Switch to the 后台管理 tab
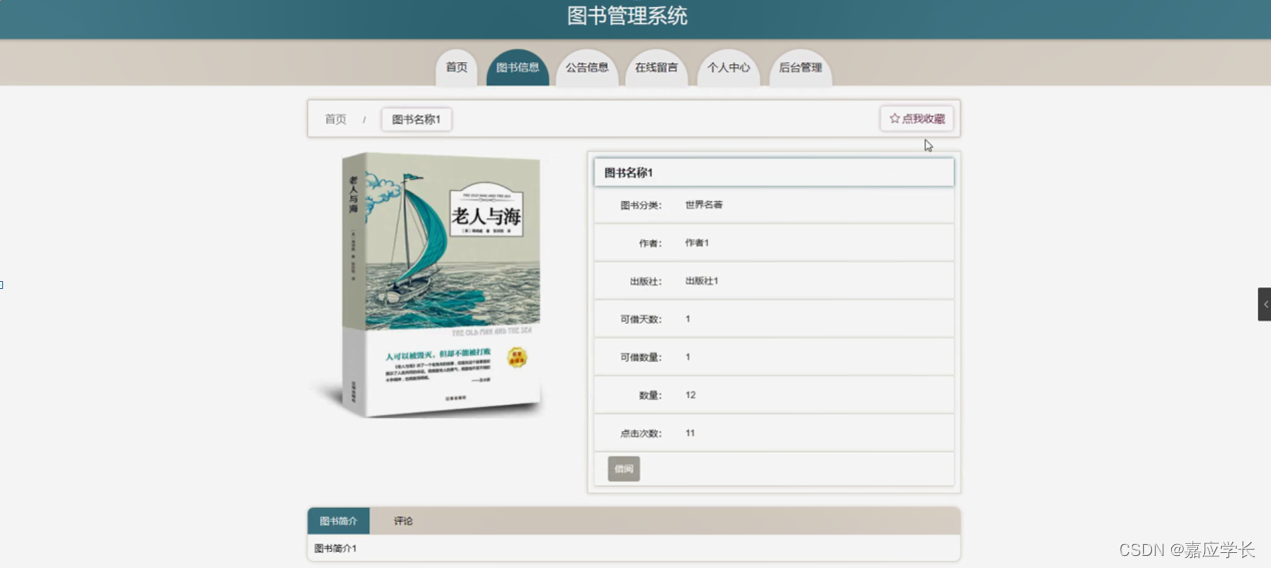Image resolution: width=1271 pixels, height=568 pixels. point(800,68)
